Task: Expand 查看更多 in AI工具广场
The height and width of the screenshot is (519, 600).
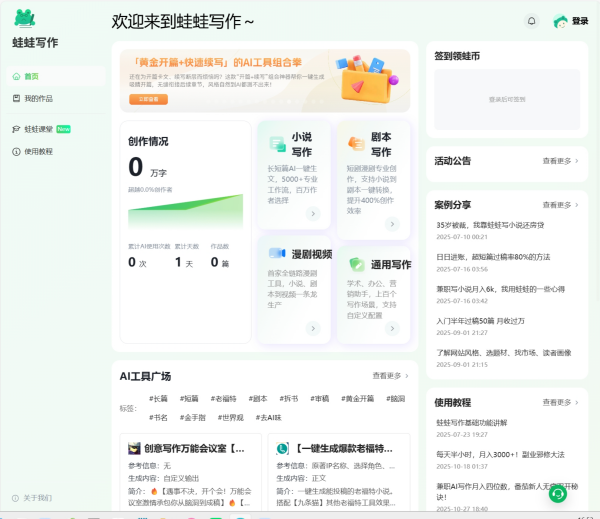Action: point(391,376)
